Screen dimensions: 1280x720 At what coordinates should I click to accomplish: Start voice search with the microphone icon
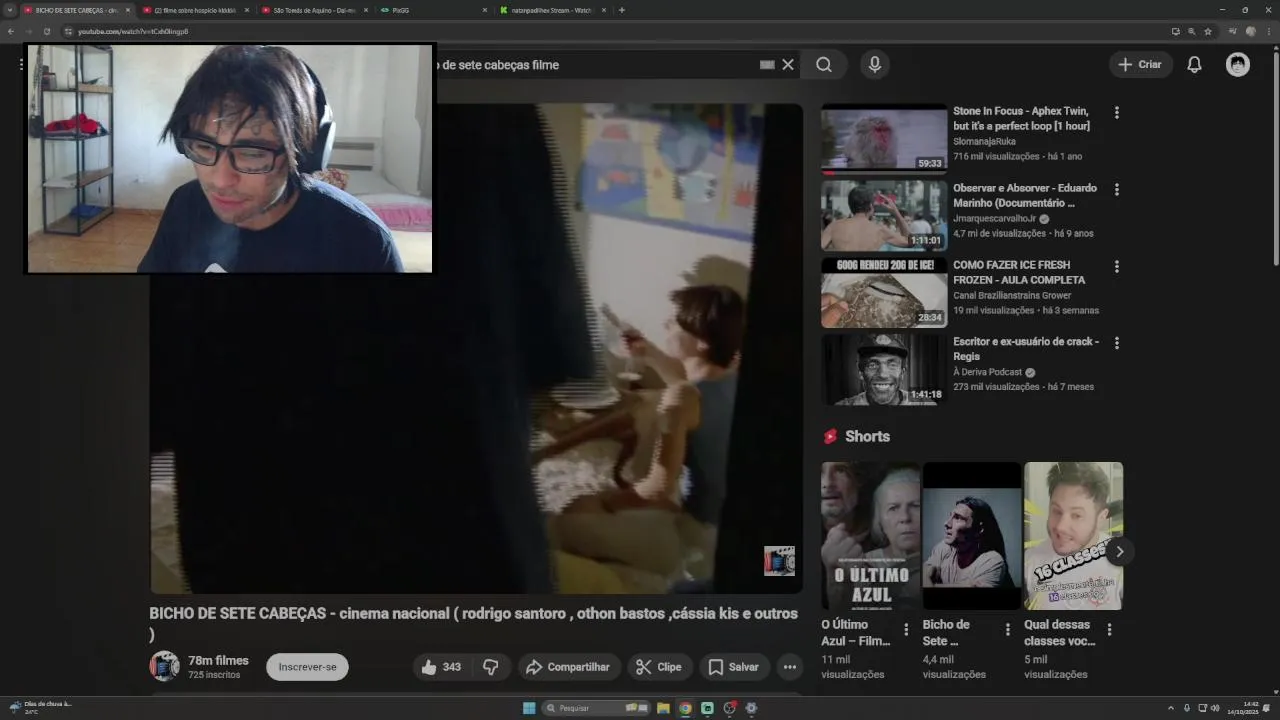coord(875,65)
